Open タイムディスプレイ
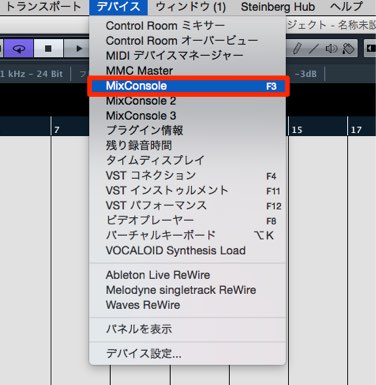The height and width of the screenshot is (385, 376). coord(187,160)
